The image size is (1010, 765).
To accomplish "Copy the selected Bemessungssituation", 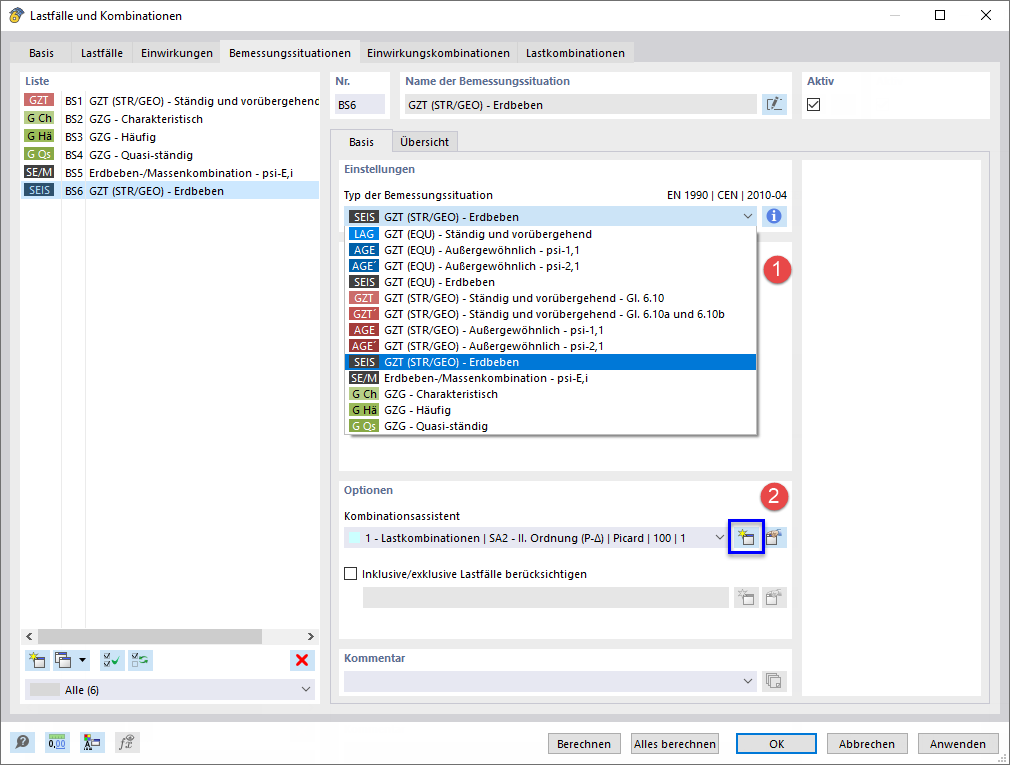I will (x=63, y=660).
